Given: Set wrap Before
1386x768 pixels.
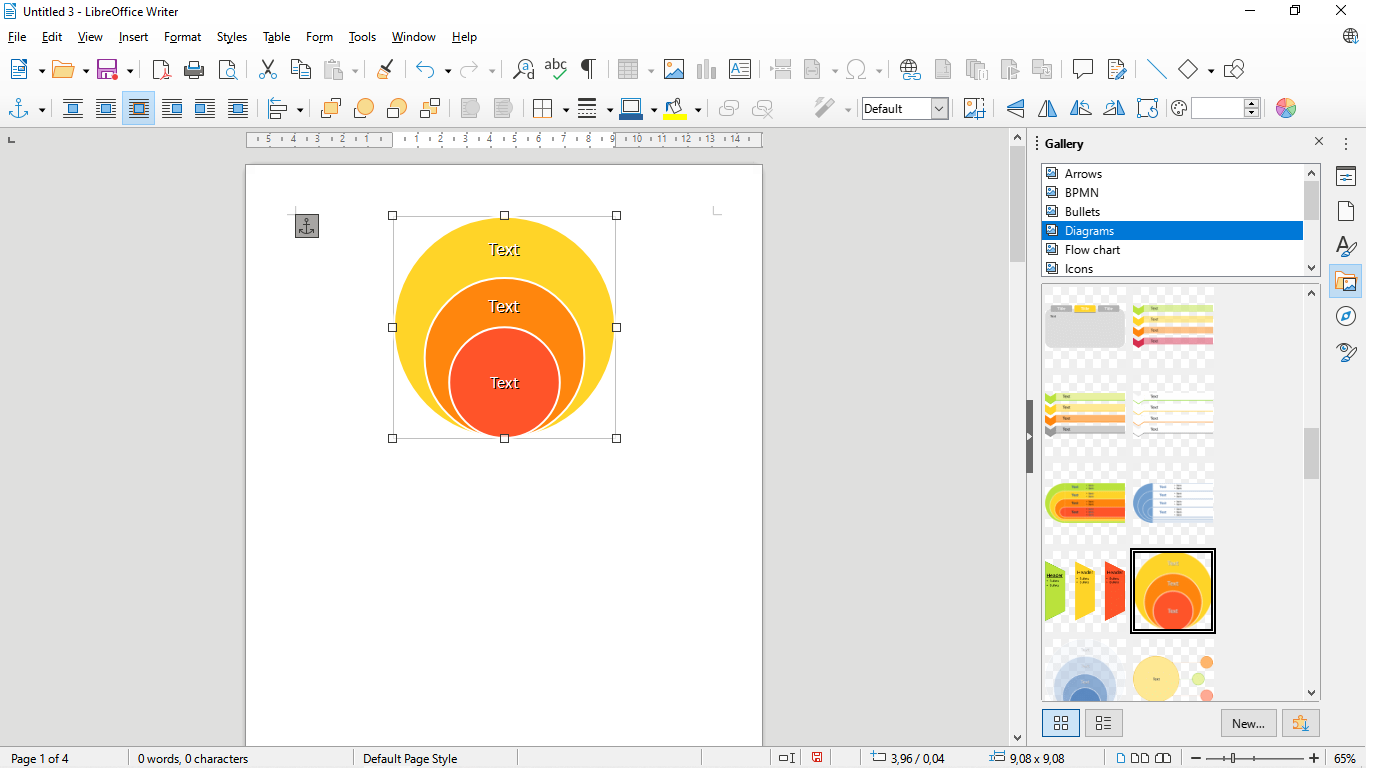Looking at the screenshot, I should pos(172,108).
